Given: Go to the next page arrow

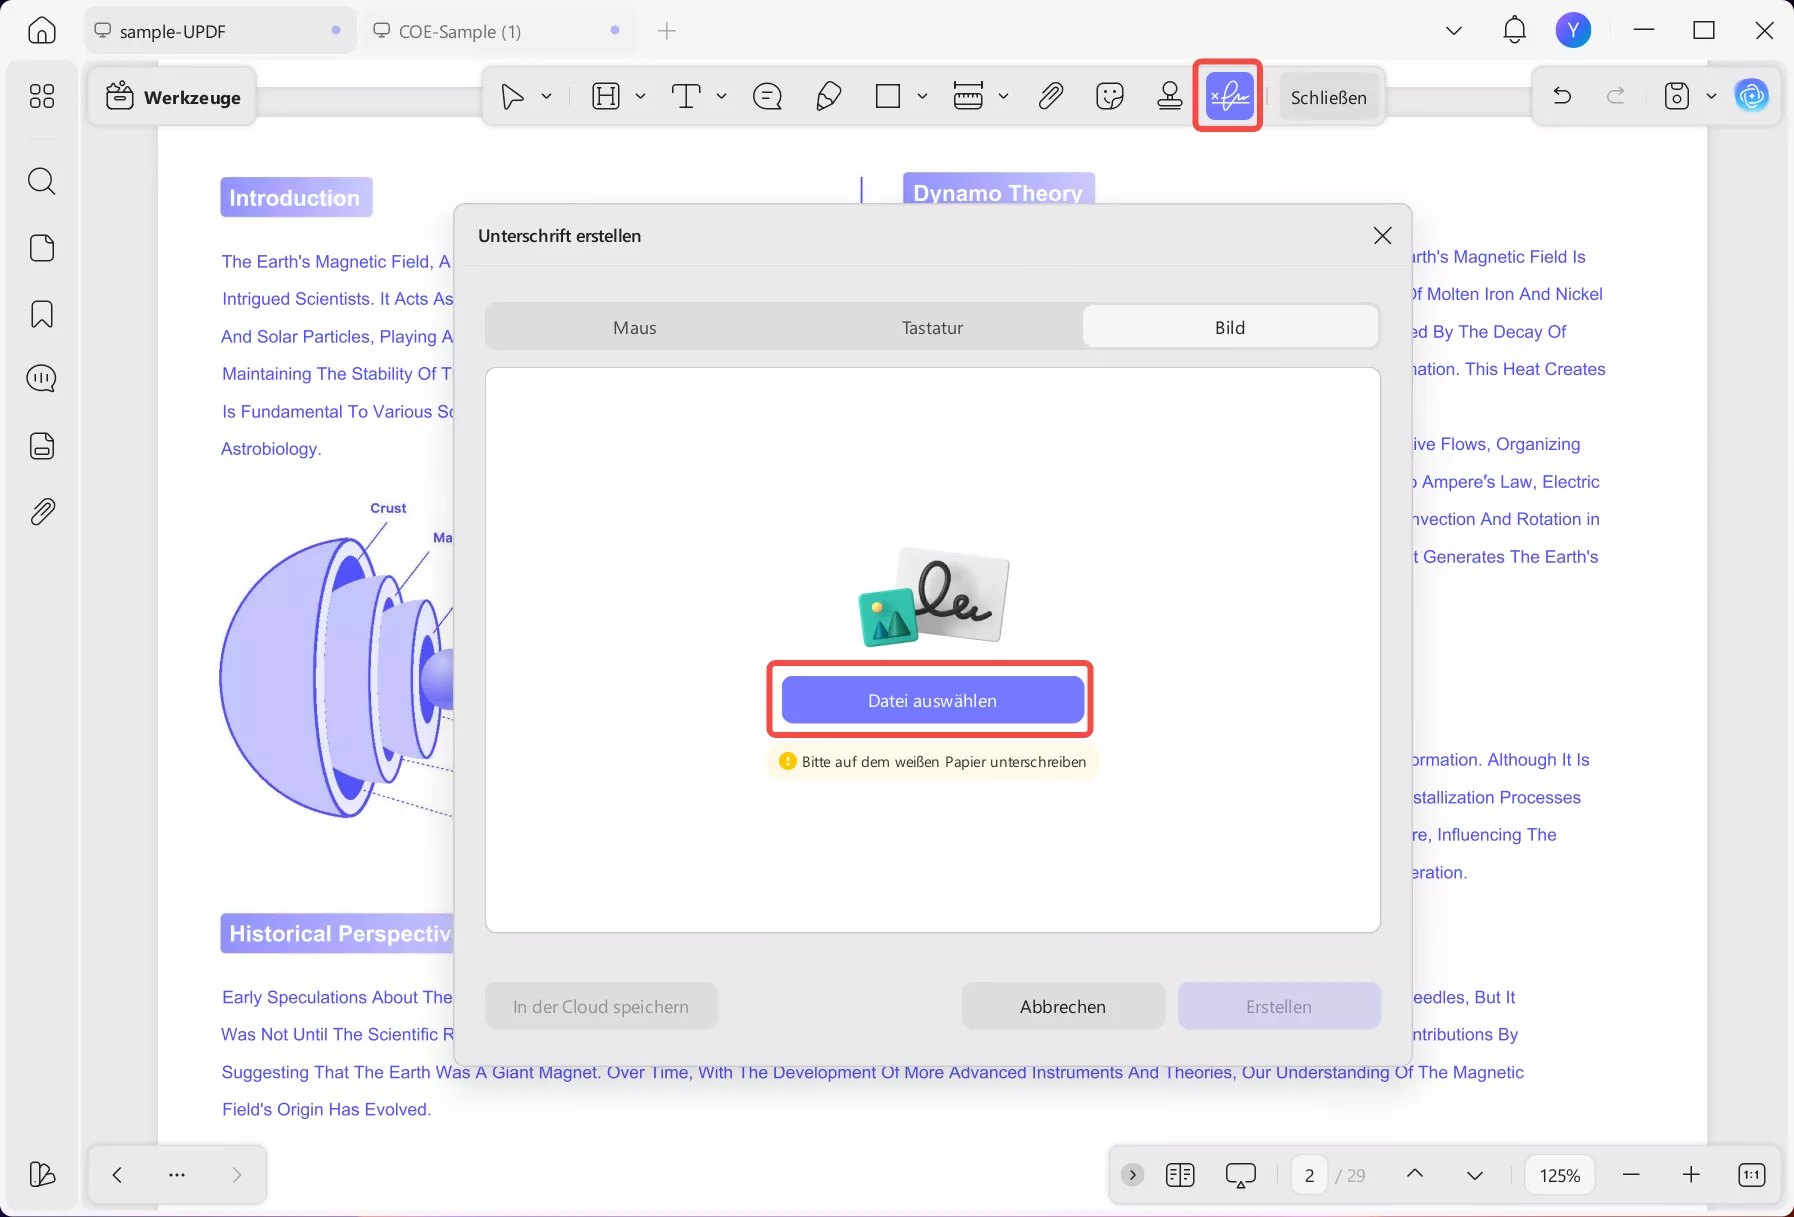Looking at the screenshot, I should pyautogui.click(x=1474, y=1174).
